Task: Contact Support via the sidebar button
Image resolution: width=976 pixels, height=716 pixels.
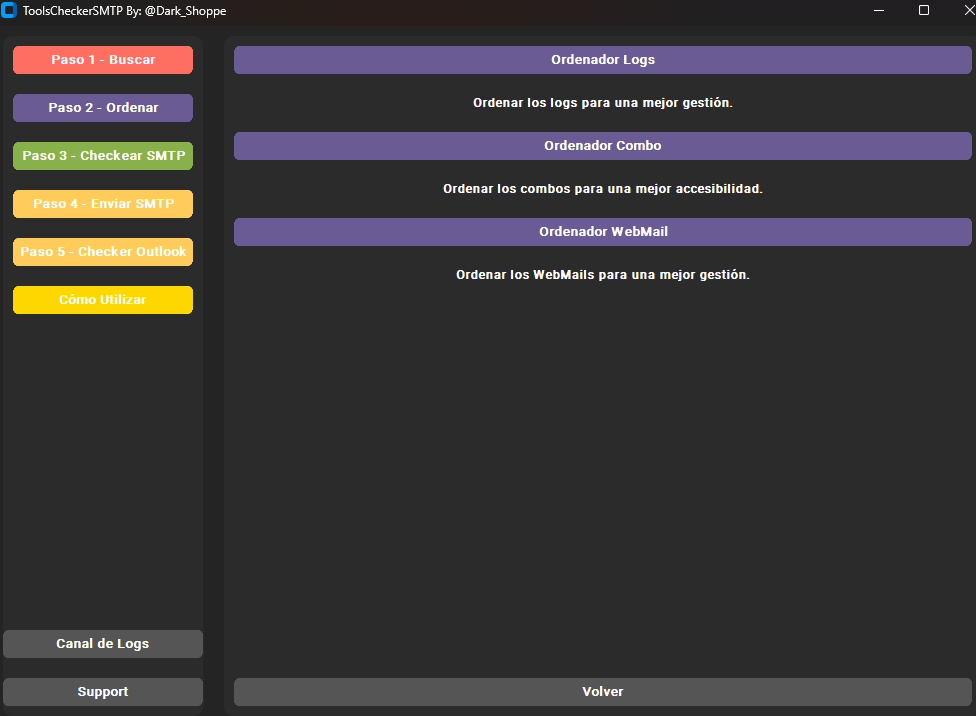Action: point(102,691)
